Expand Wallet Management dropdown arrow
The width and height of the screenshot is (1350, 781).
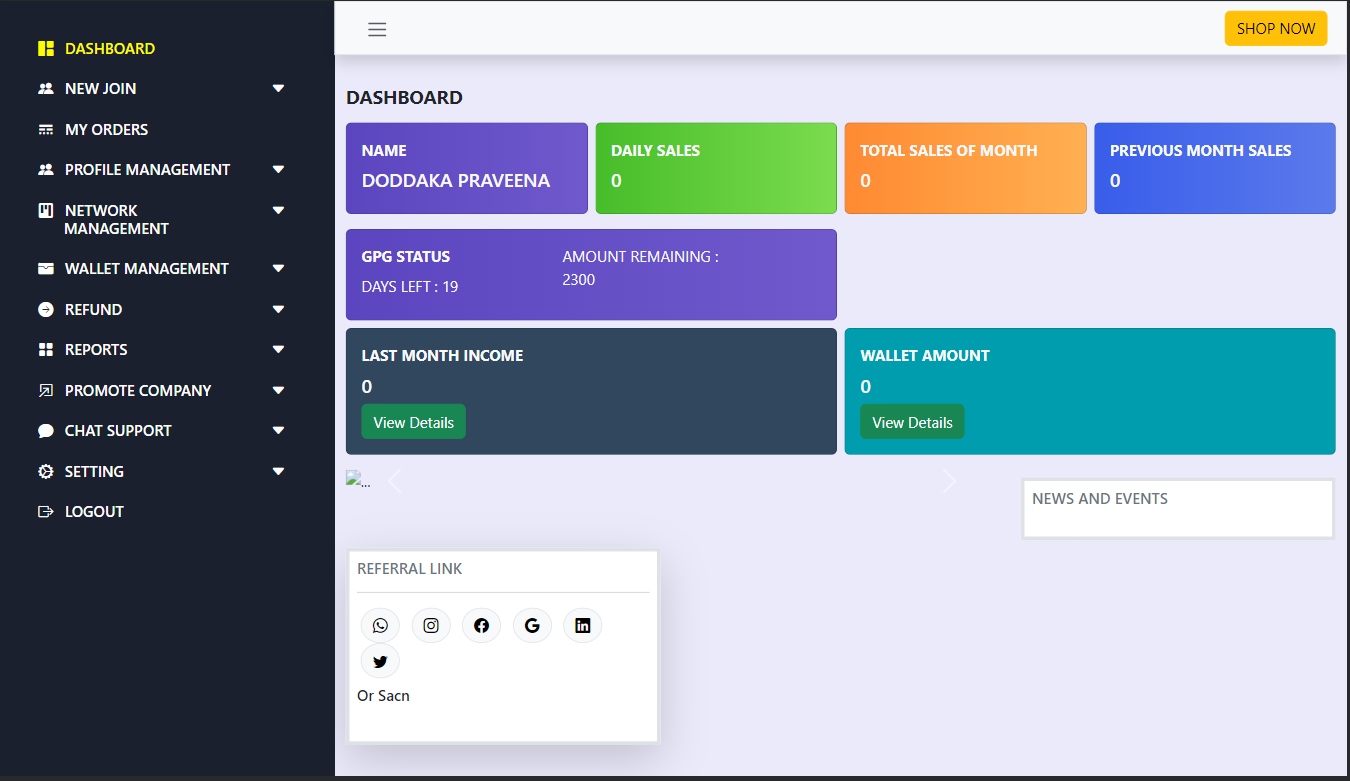tap(278, 268)
